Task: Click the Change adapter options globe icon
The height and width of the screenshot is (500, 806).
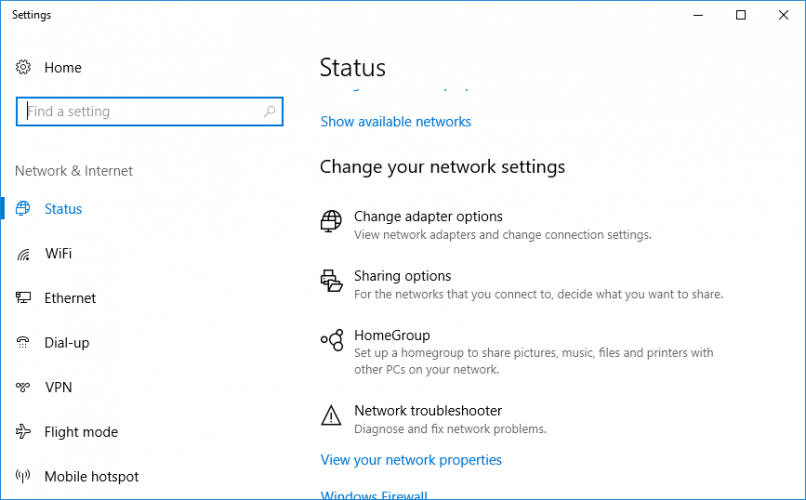Action: [331, 221]
